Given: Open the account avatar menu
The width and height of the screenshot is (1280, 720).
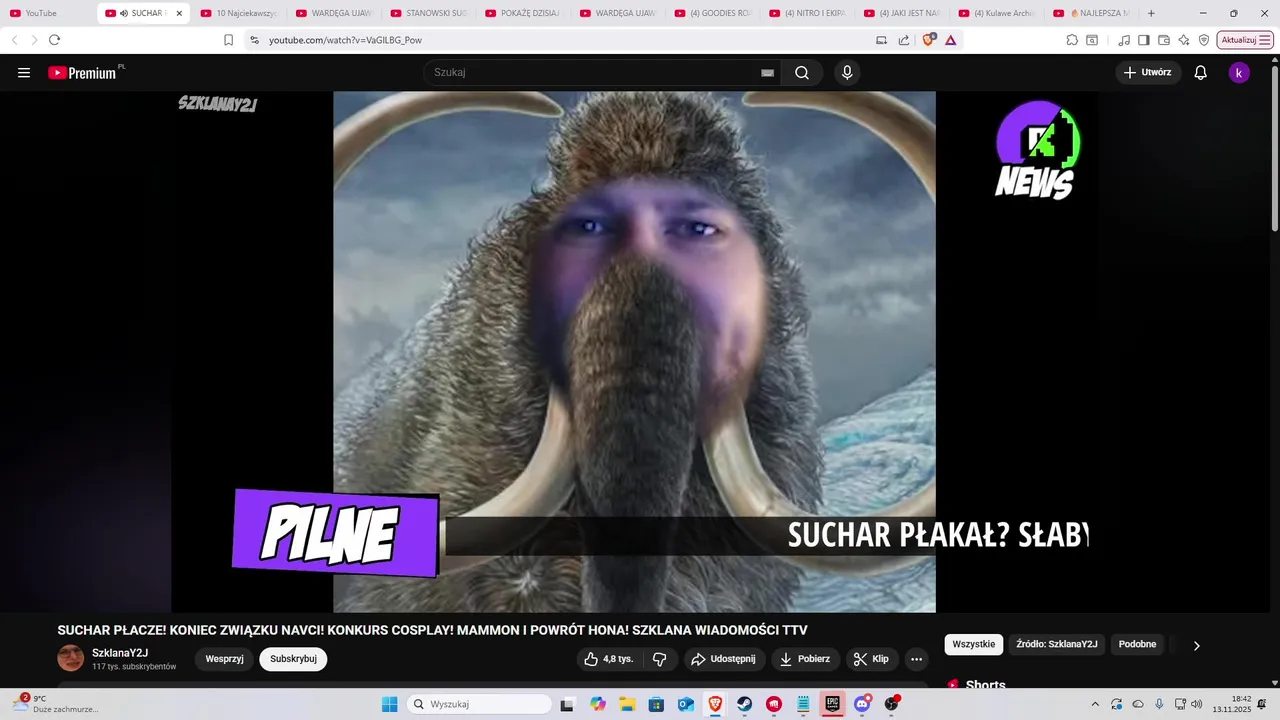Looking at the screenshot, I should point(1239,73).
